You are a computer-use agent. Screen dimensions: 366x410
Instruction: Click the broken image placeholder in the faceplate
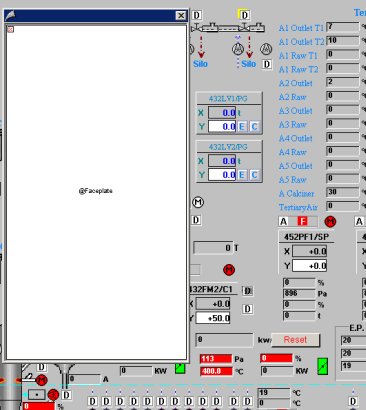click(x=10, y=29)
